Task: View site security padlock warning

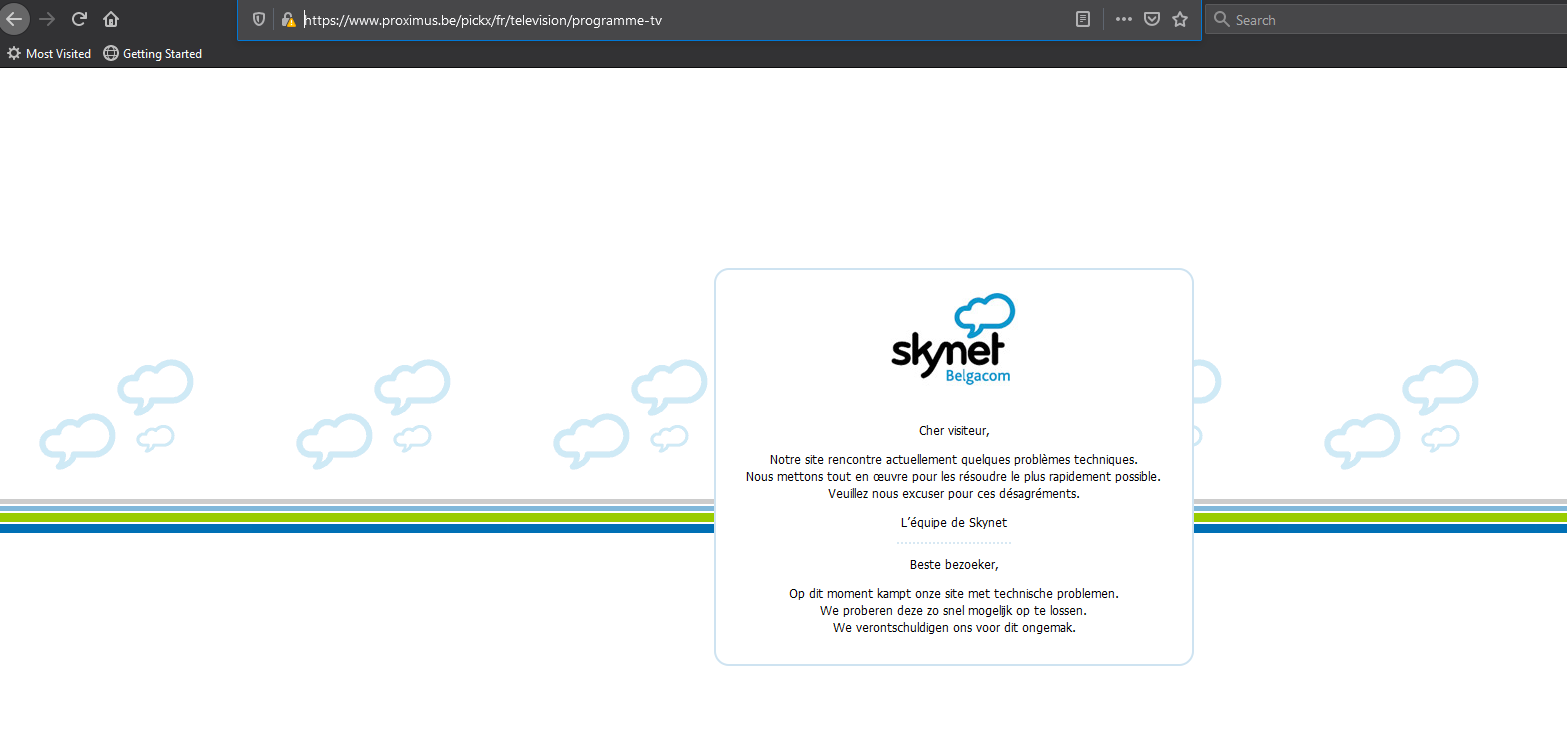Action: pos(288,19)
